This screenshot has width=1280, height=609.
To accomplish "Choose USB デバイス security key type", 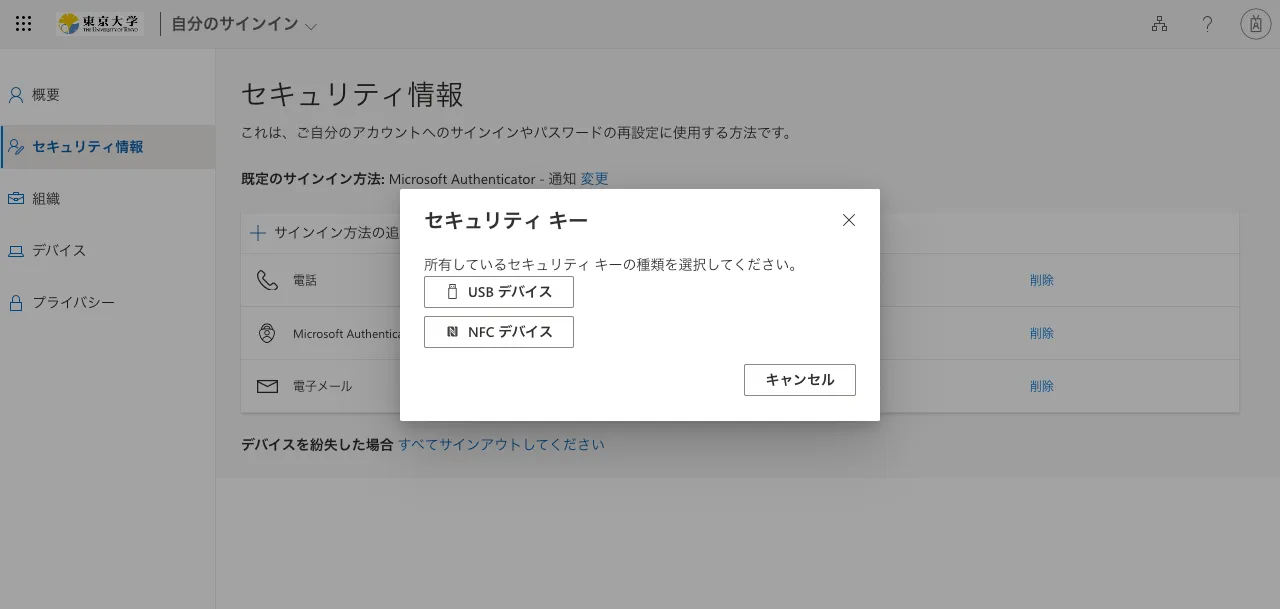I will pos(499,292).
